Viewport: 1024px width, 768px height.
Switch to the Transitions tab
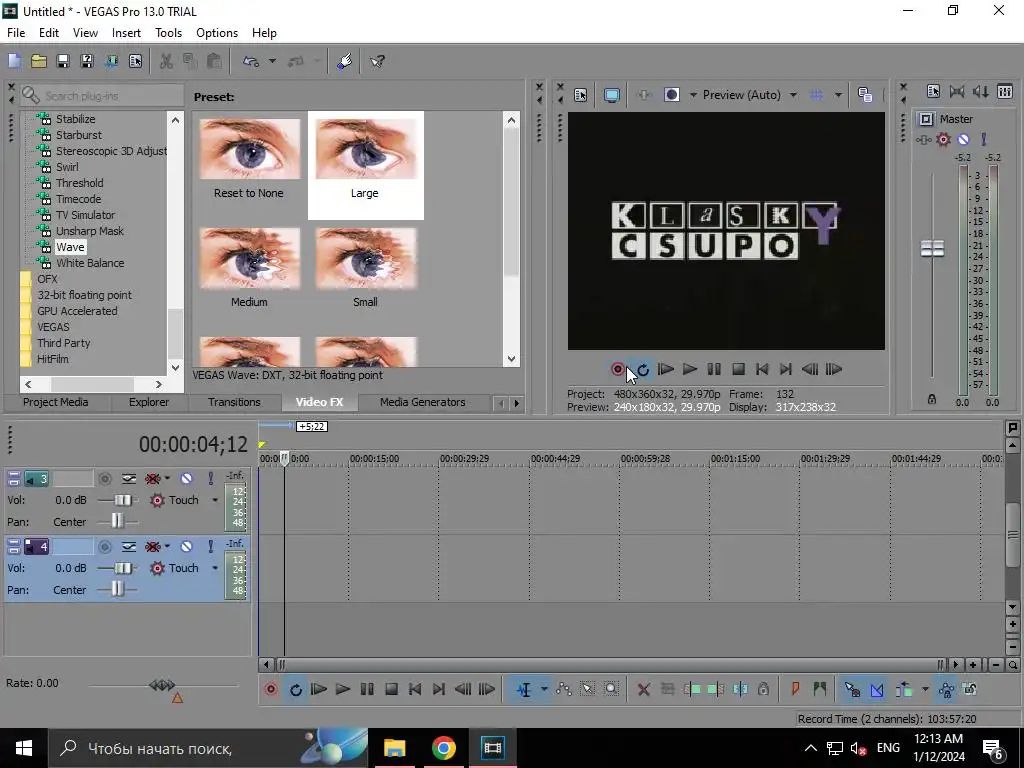click(x=234, y=402)
